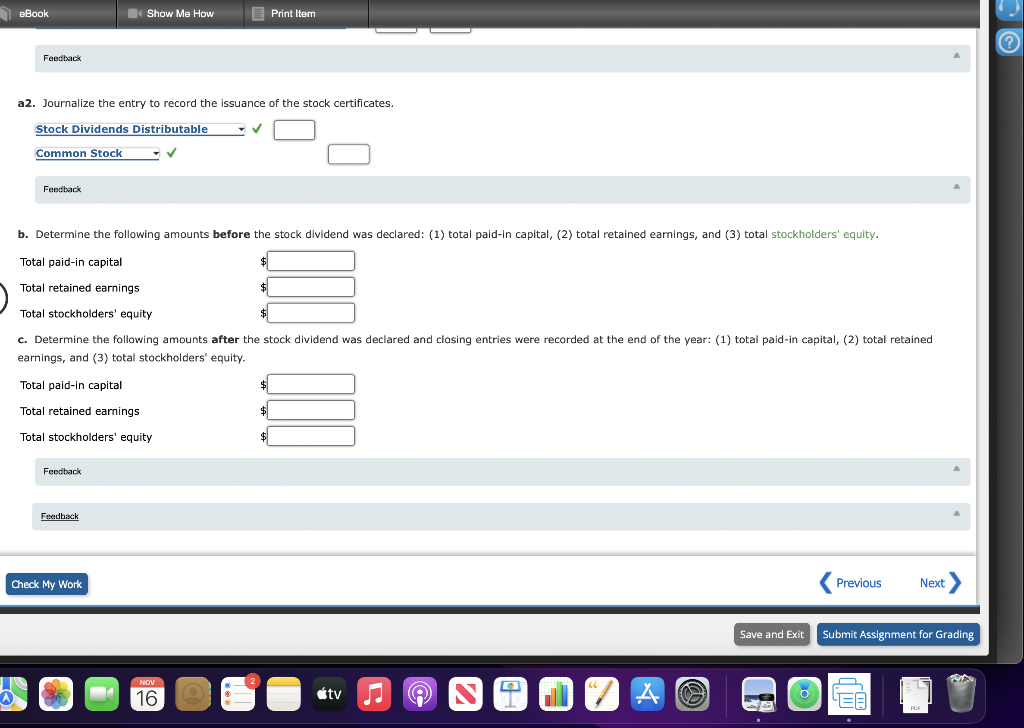Click the Check My Work button

[47, 584]
